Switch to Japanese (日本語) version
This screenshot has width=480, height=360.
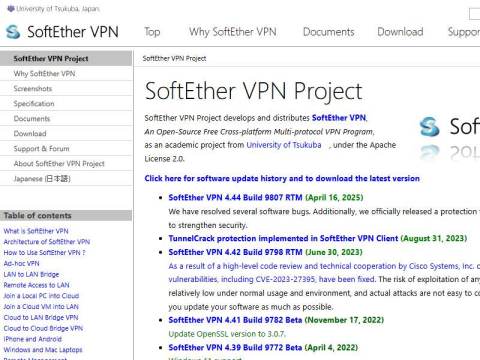pos(66,178)
